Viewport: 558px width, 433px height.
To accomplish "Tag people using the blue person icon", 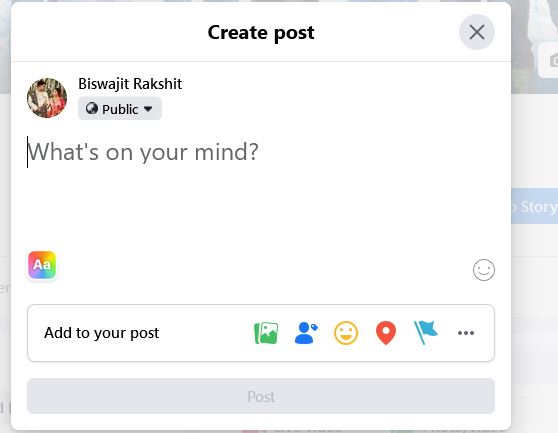I will pos(306,333).
